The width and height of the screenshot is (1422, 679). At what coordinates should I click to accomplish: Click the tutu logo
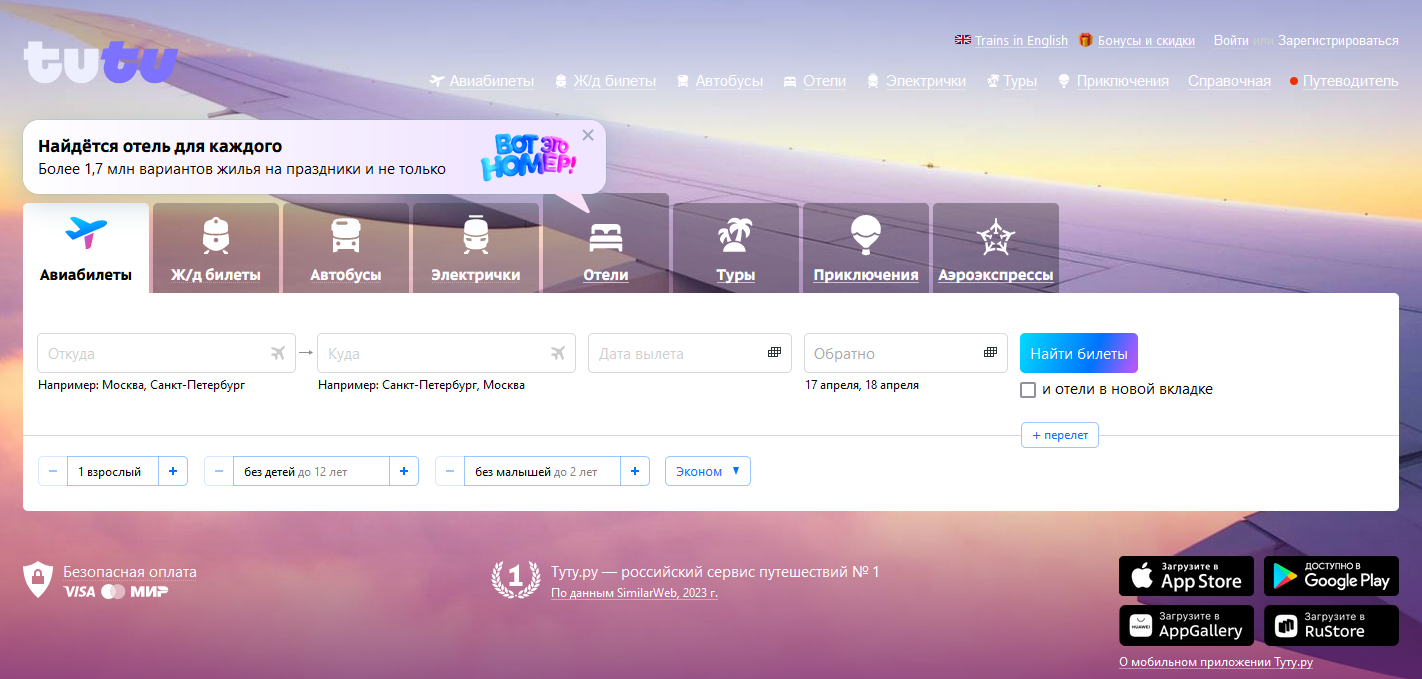tap(101, 62)
